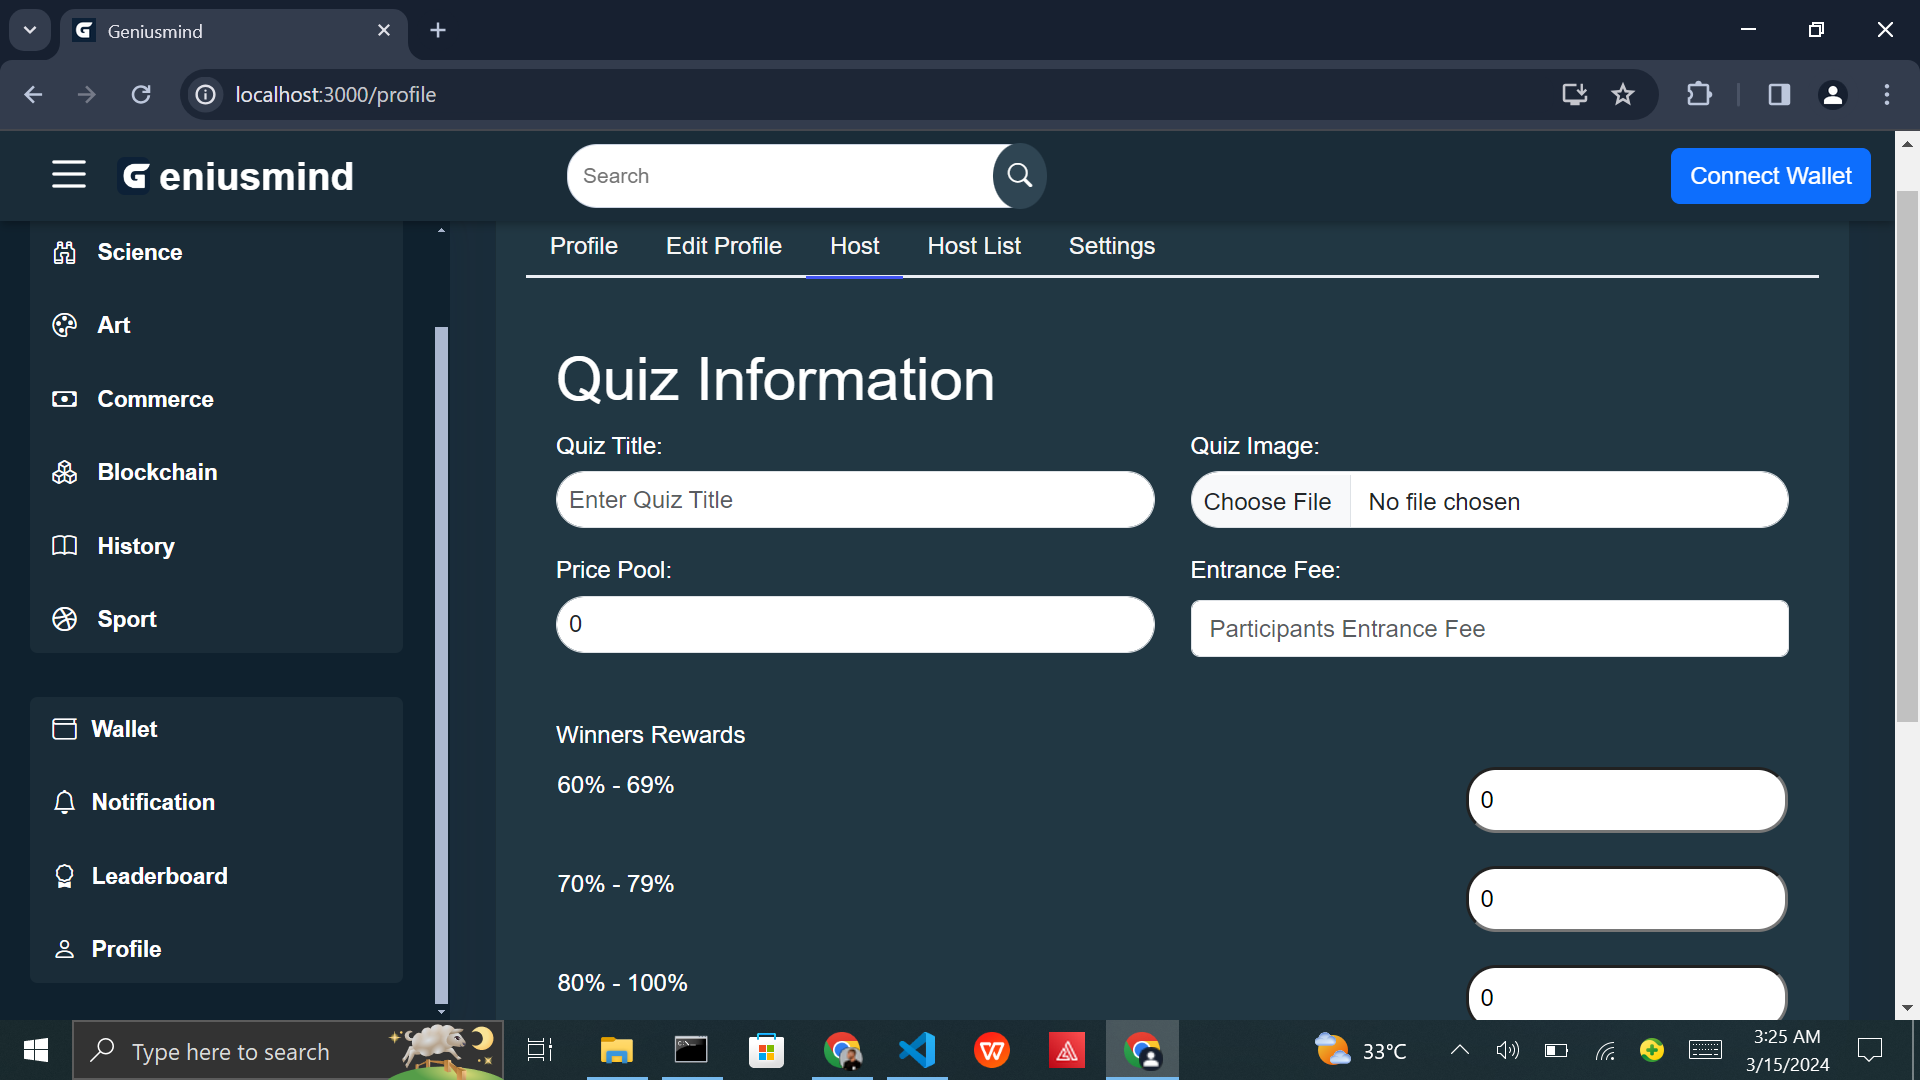
Task: Bookmark this page with star icon
Action: tap(1622, 95)
